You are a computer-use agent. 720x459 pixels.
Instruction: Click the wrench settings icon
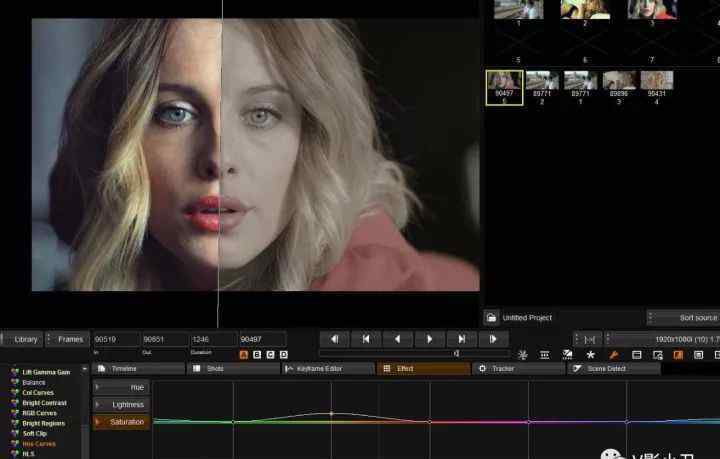tap(614, 354)
